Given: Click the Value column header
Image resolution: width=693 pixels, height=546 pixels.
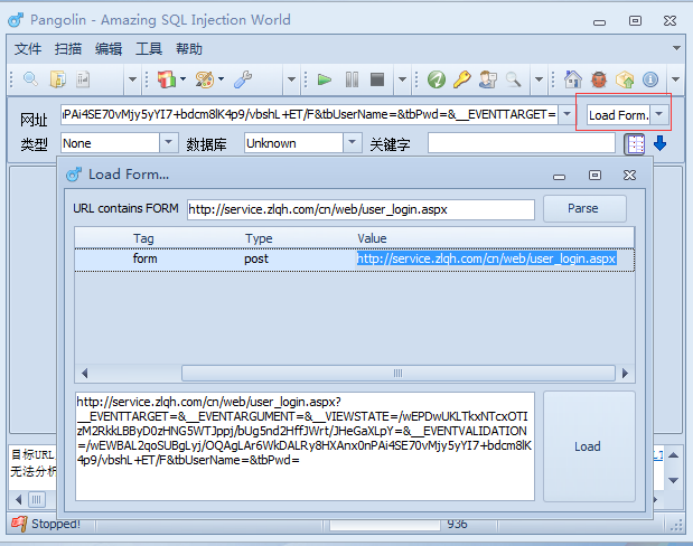Looking at the screenshot, I should pos(372,238).
